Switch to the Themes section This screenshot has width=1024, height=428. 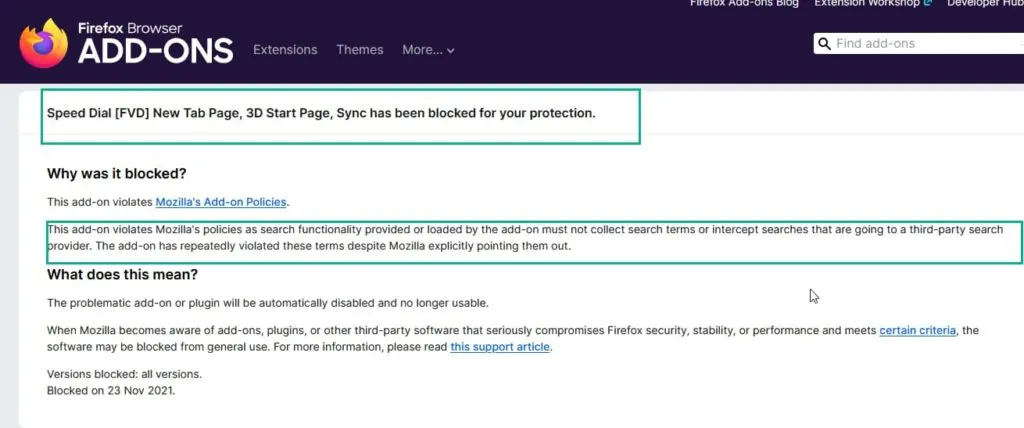click(359, 50)
